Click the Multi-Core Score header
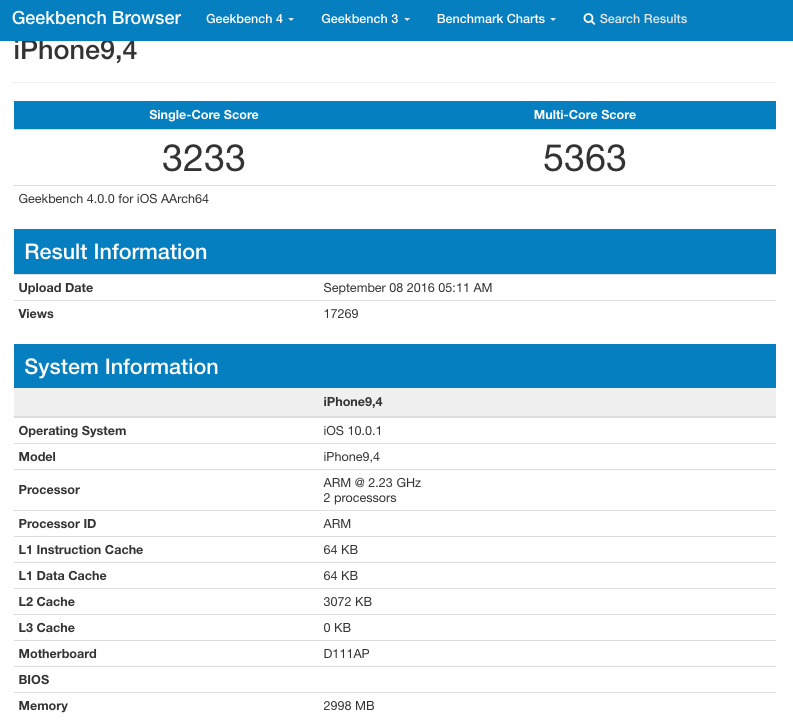 pos(585,115)
